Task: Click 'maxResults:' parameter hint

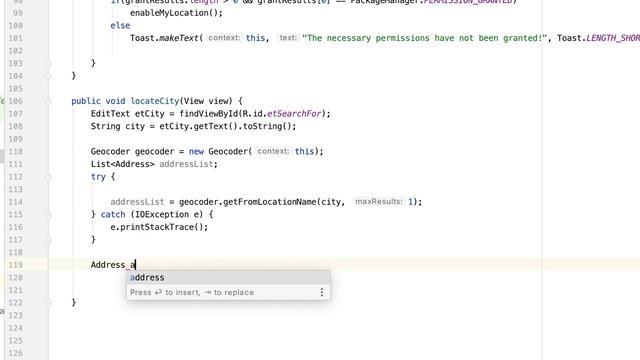Action: [x=378, y=202]
